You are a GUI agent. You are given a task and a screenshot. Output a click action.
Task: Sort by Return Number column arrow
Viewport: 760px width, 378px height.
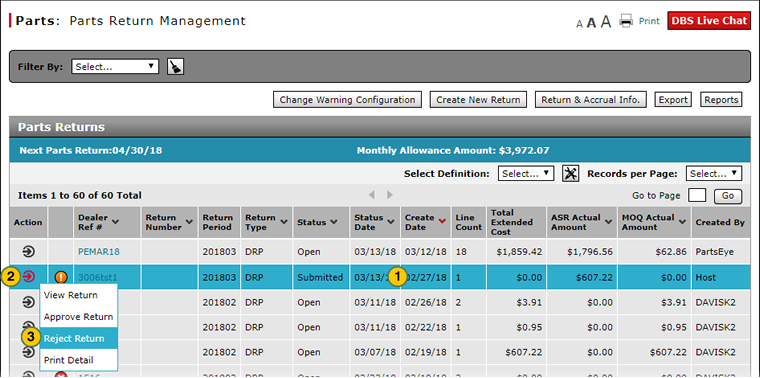189,221
